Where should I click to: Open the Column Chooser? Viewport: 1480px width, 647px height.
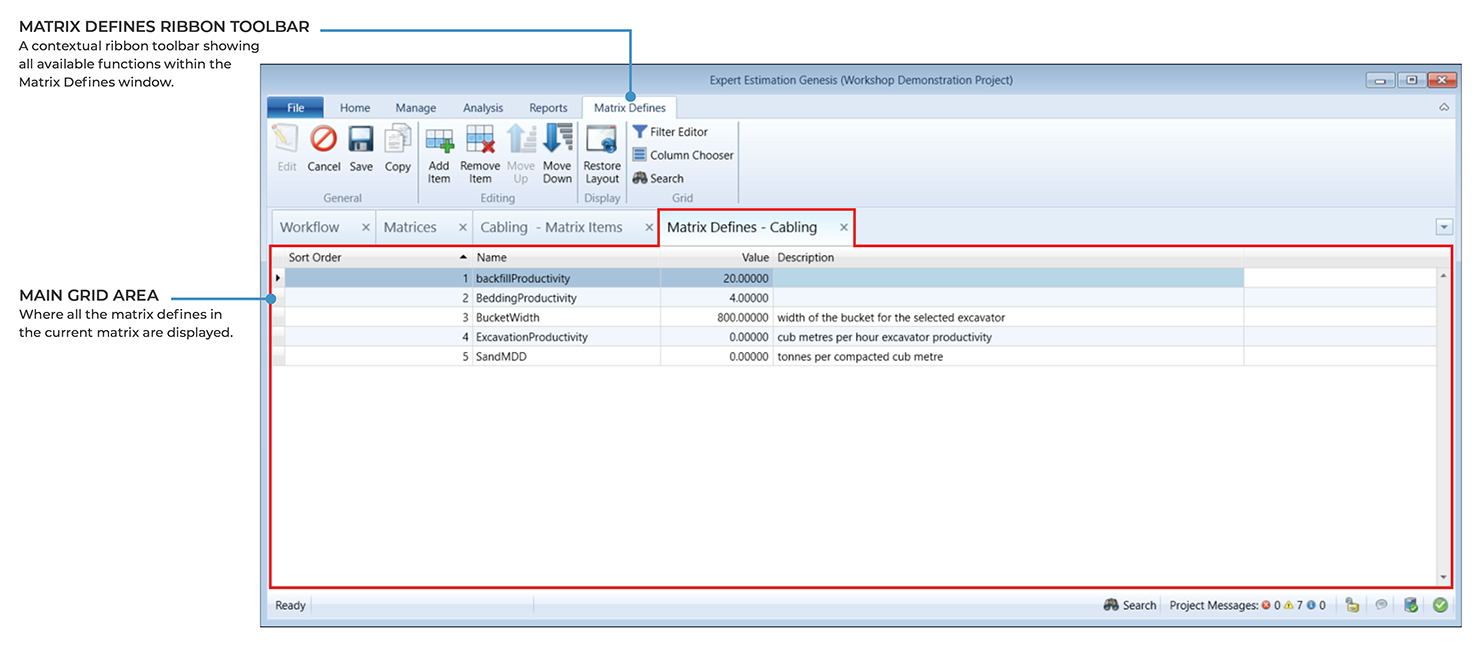click(683, 155)
